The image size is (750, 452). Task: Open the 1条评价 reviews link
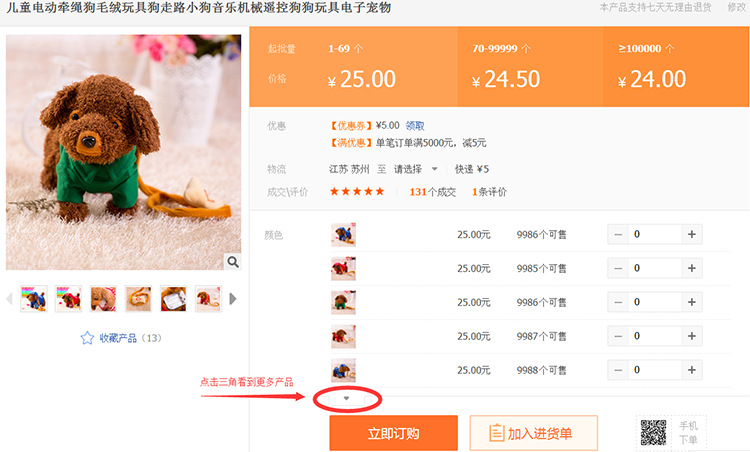[489, 192]
